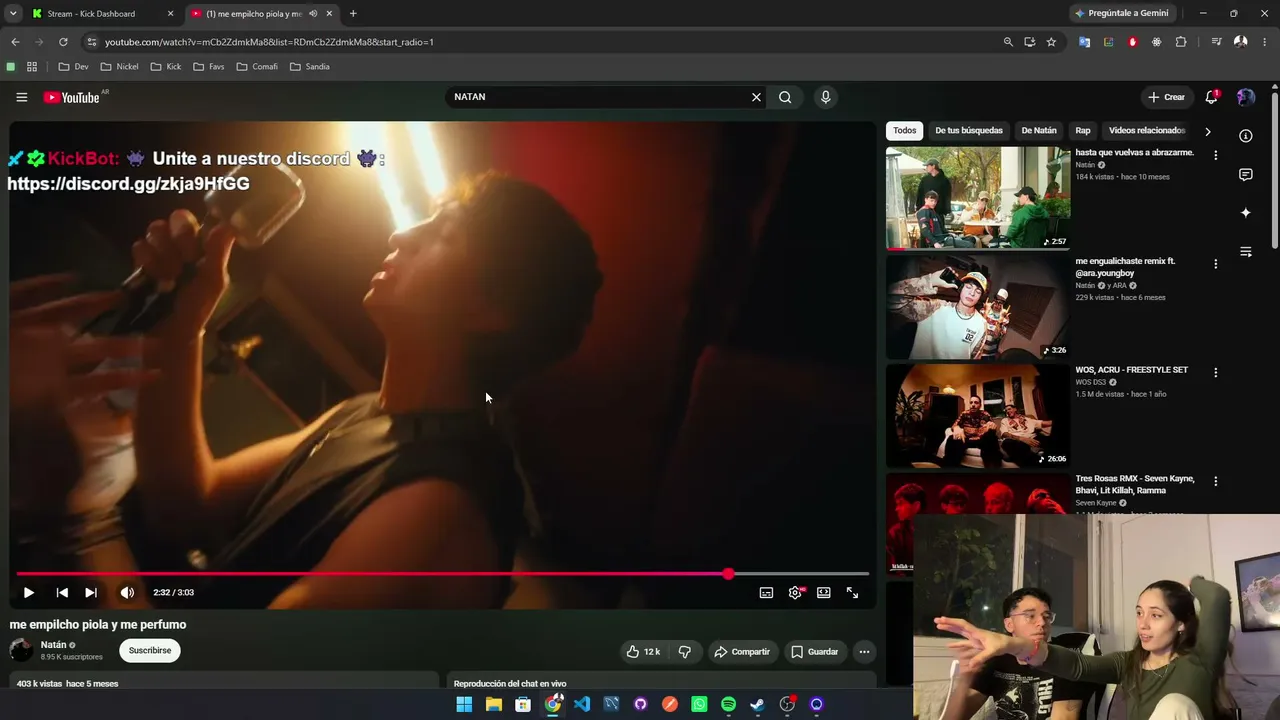Open the Tres Rosas RMX video title
The width and height of the screenshot is (1280, 720).
coord(1135,484)
